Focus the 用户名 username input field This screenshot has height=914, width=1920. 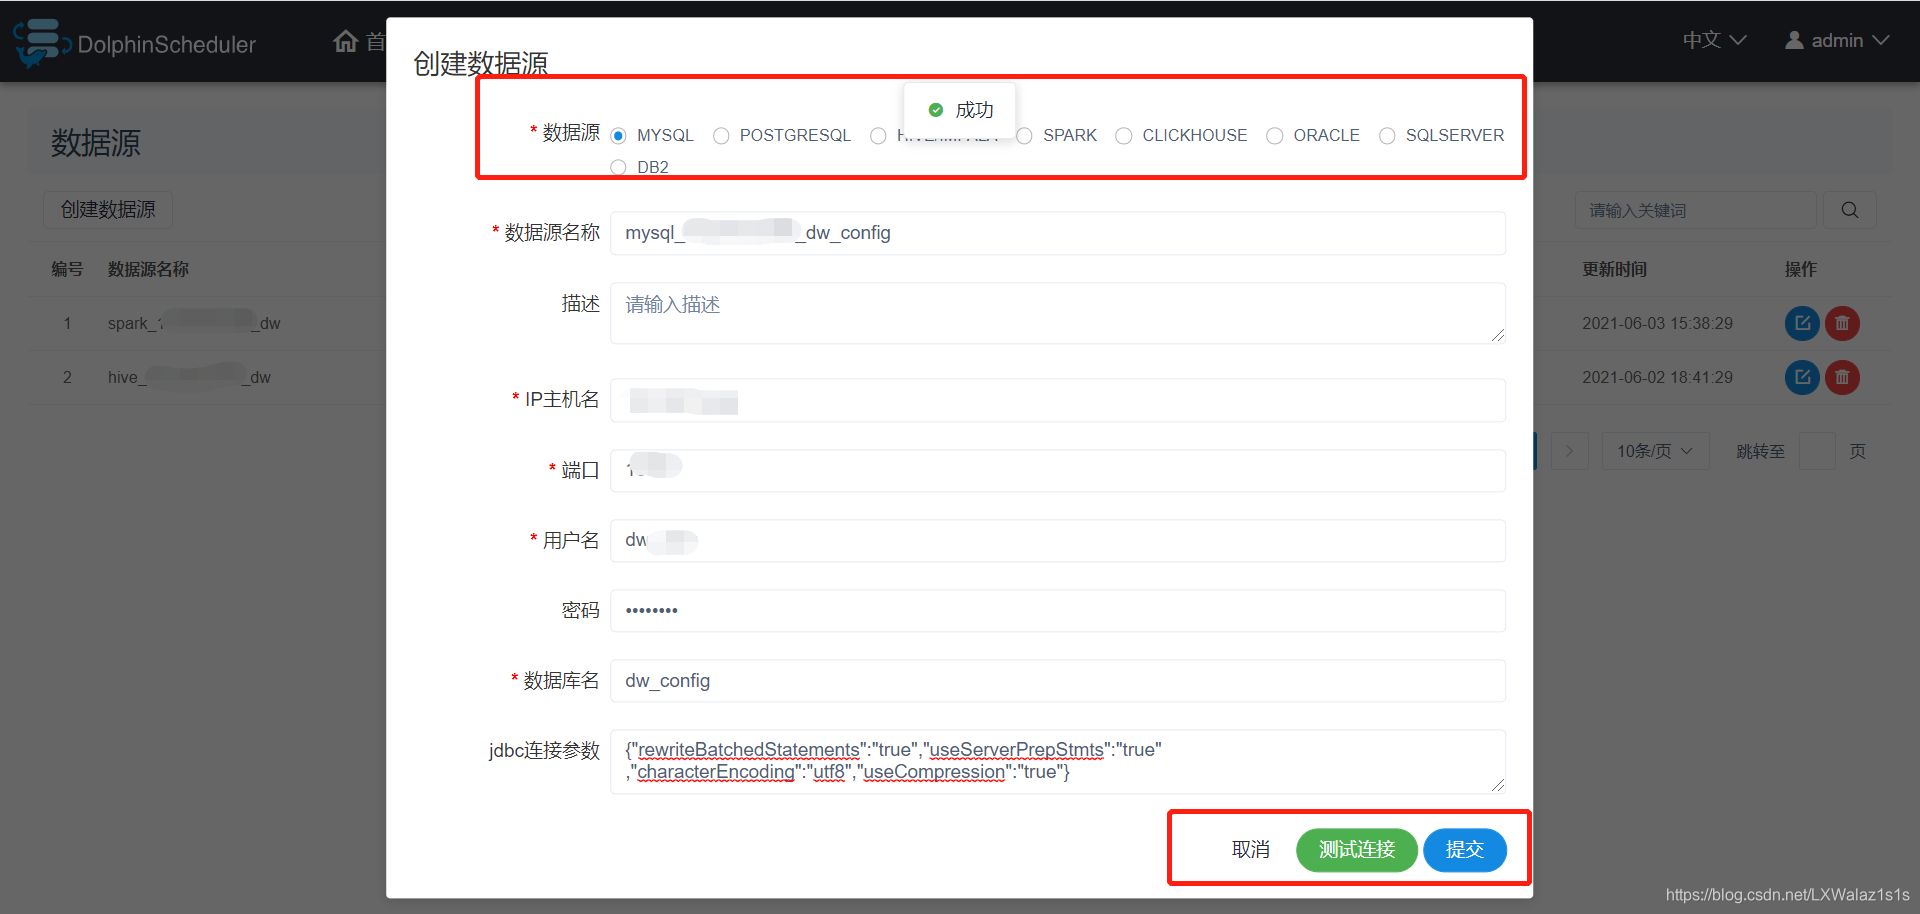(1058, 540)
